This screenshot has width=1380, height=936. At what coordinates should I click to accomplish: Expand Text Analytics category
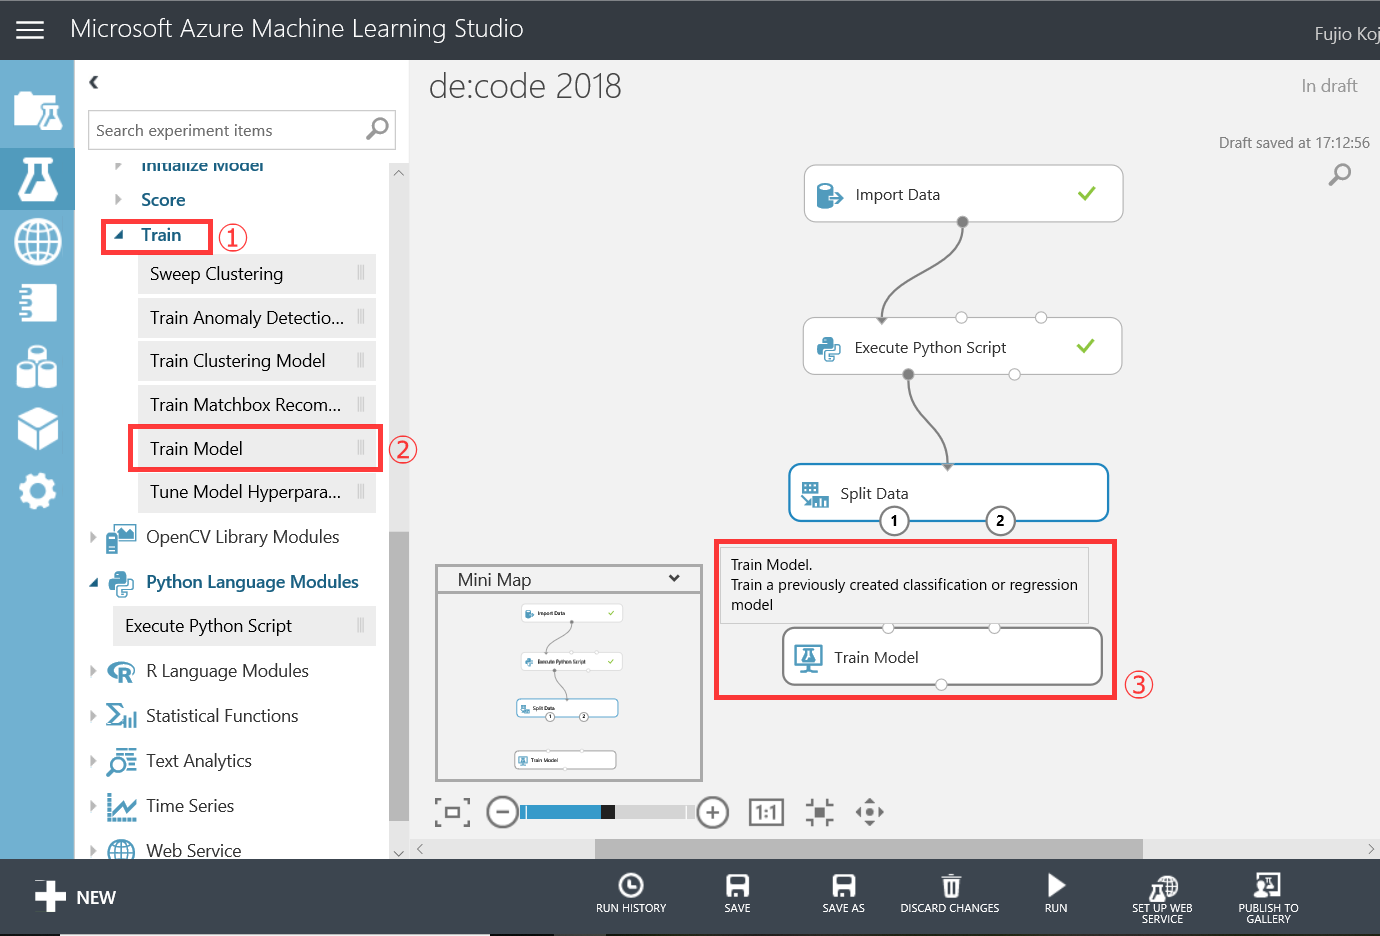pos(93,761)
